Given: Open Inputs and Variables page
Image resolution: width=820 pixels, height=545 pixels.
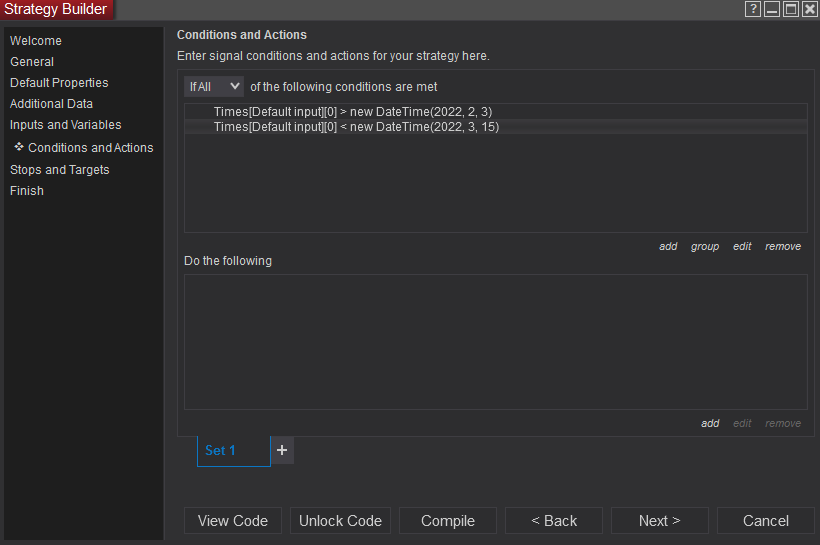Looking at the screenshot, I should point(65,125).
